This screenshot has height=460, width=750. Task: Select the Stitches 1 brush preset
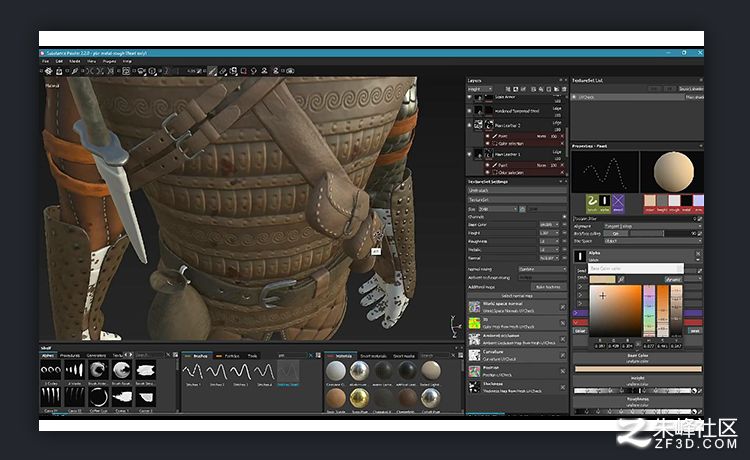[x=193, y=372]
